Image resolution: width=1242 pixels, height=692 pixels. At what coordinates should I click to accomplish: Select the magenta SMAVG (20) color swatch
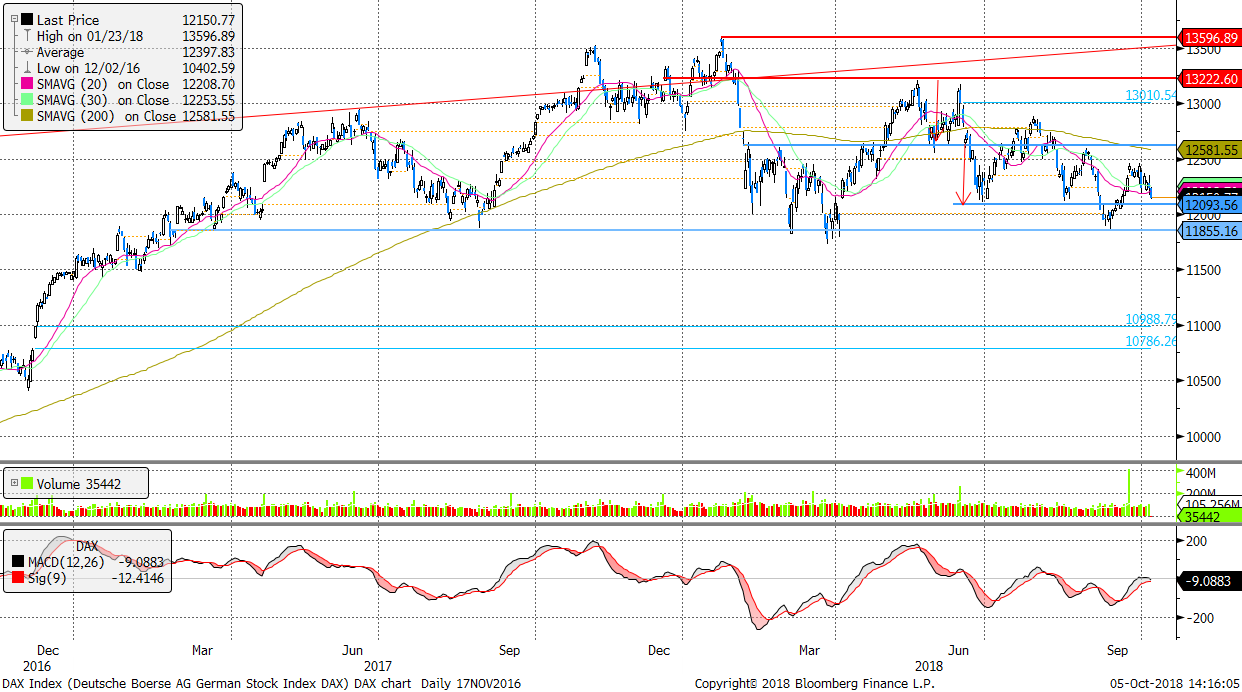(27, 84)
